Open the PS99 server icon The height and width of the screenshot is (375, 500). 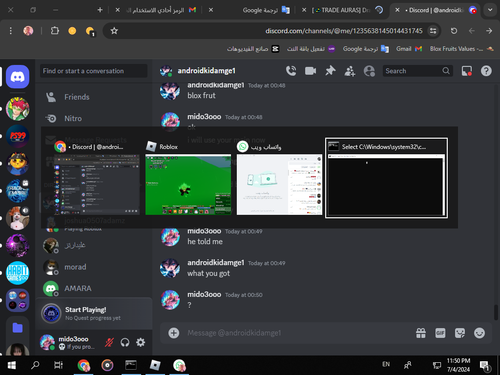[18, 136]
